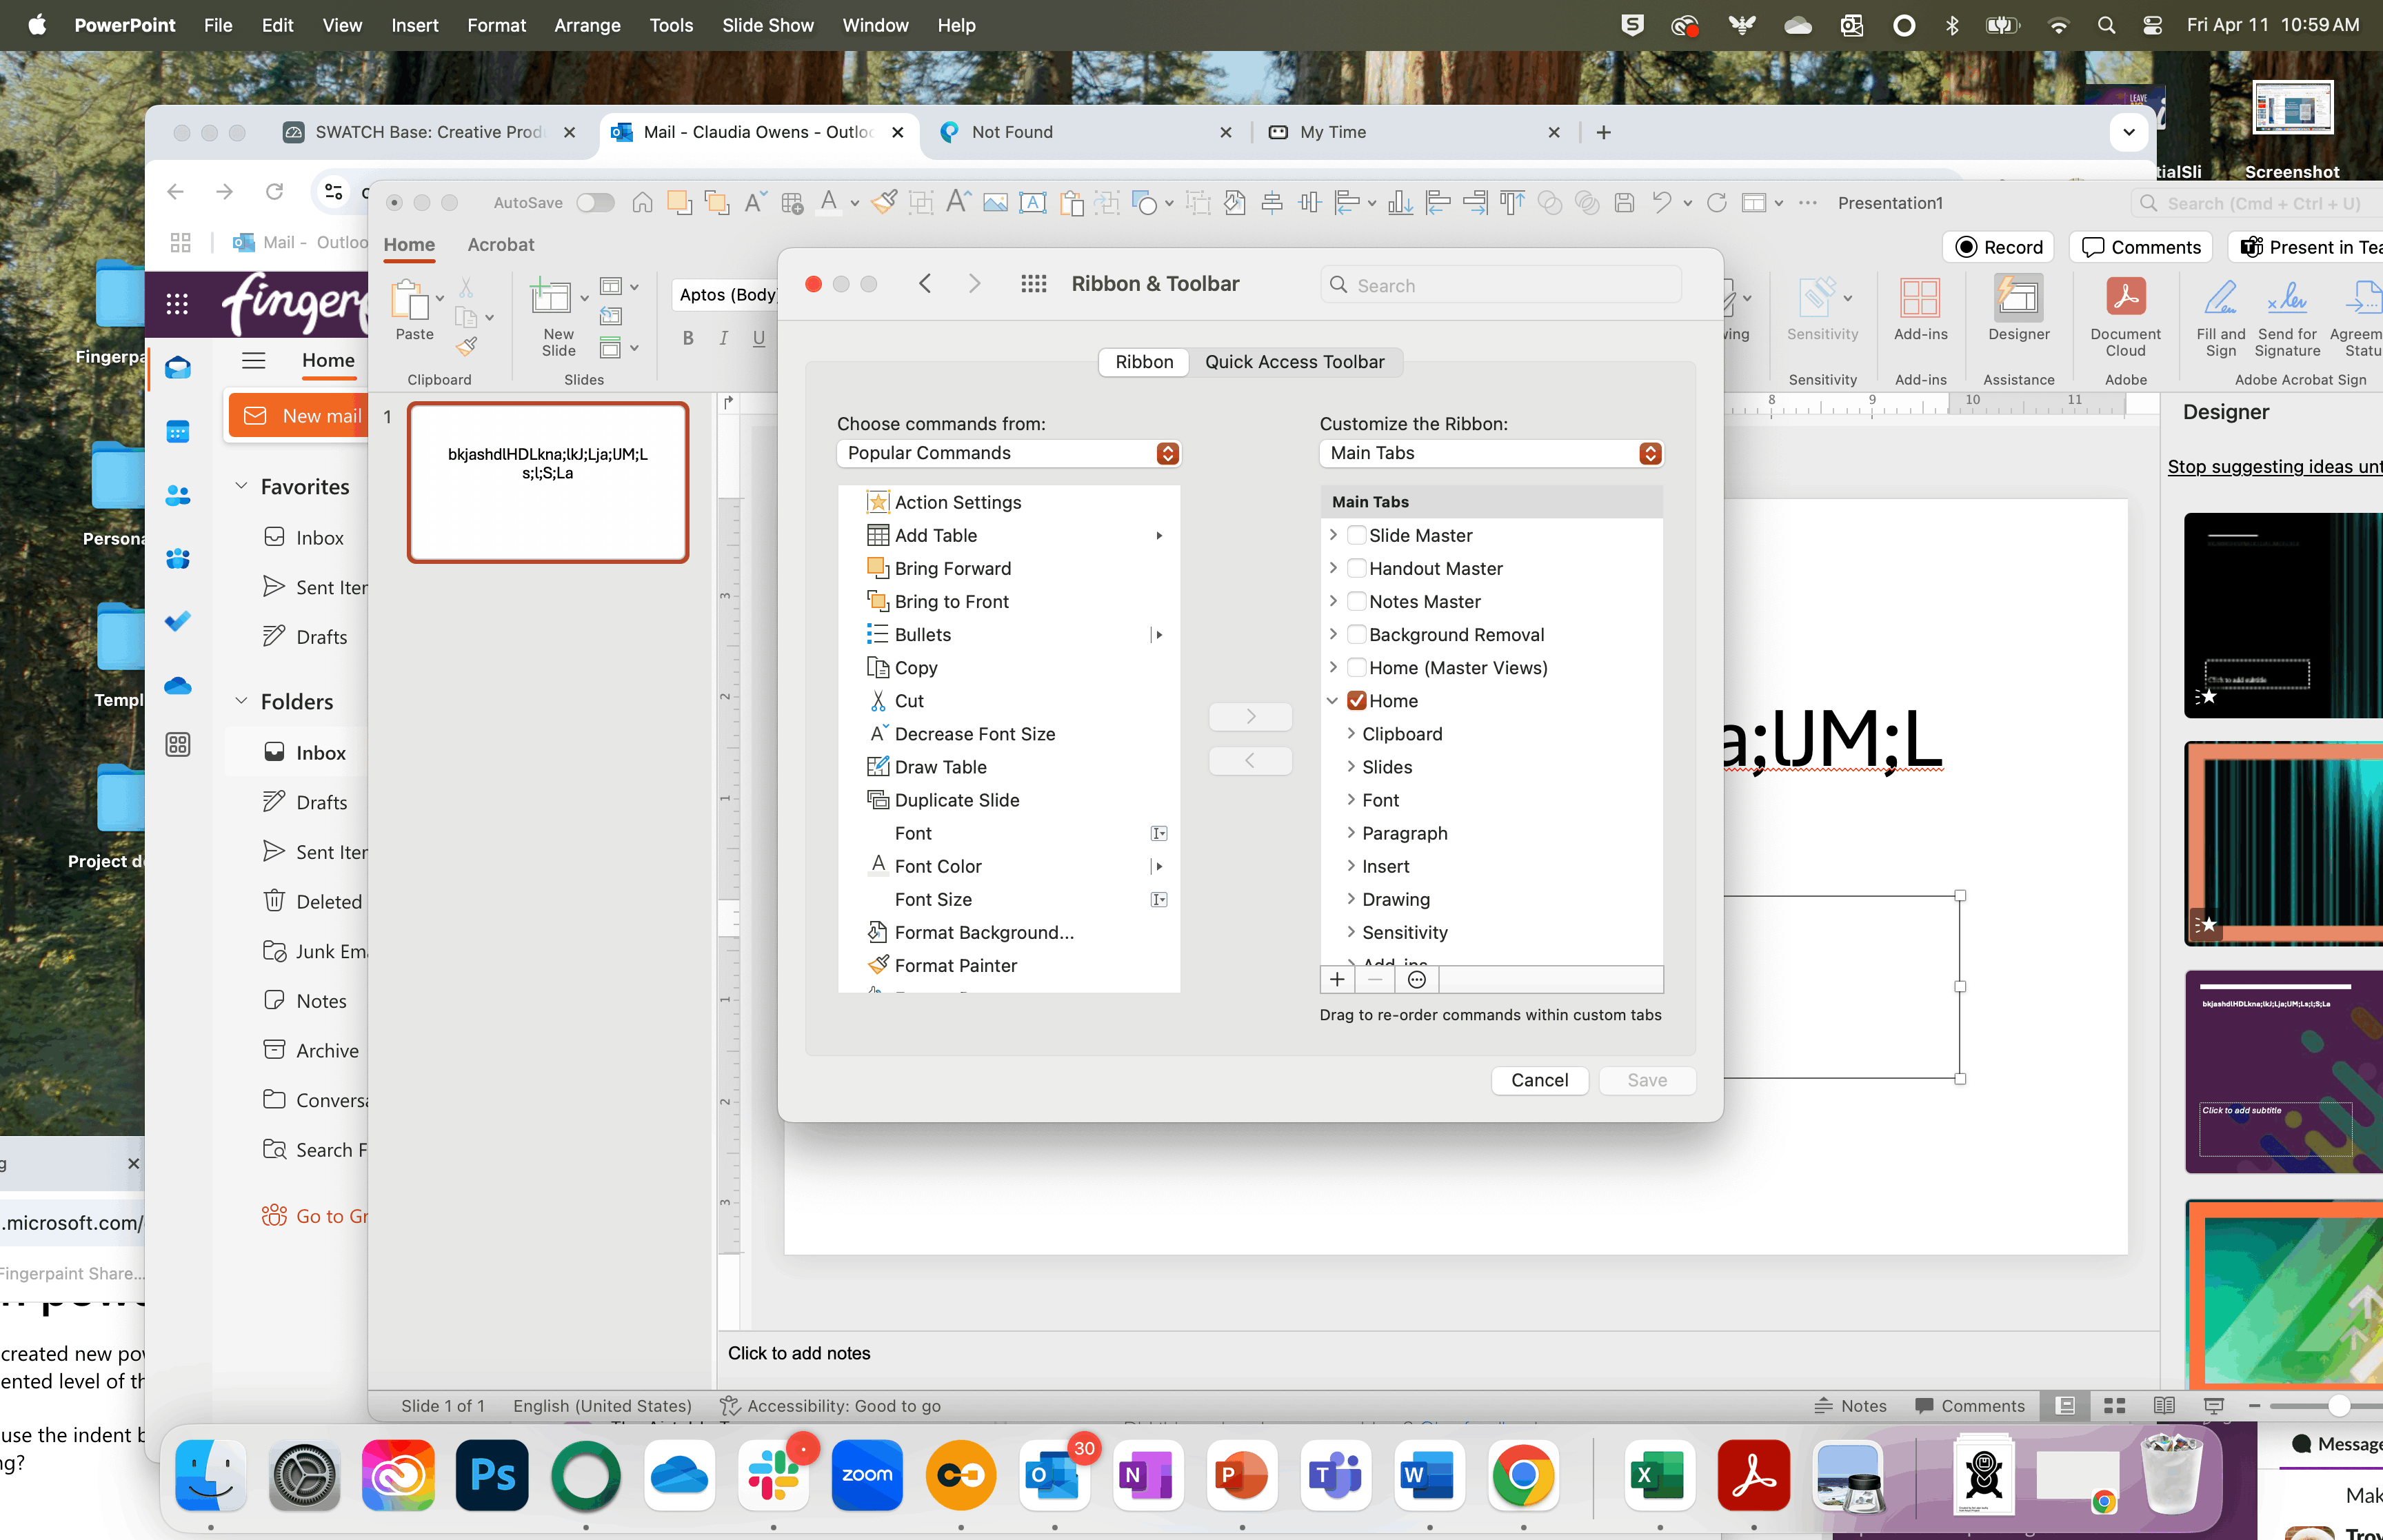
Task: Open the Slide Show menu
Action: point(767,25)
